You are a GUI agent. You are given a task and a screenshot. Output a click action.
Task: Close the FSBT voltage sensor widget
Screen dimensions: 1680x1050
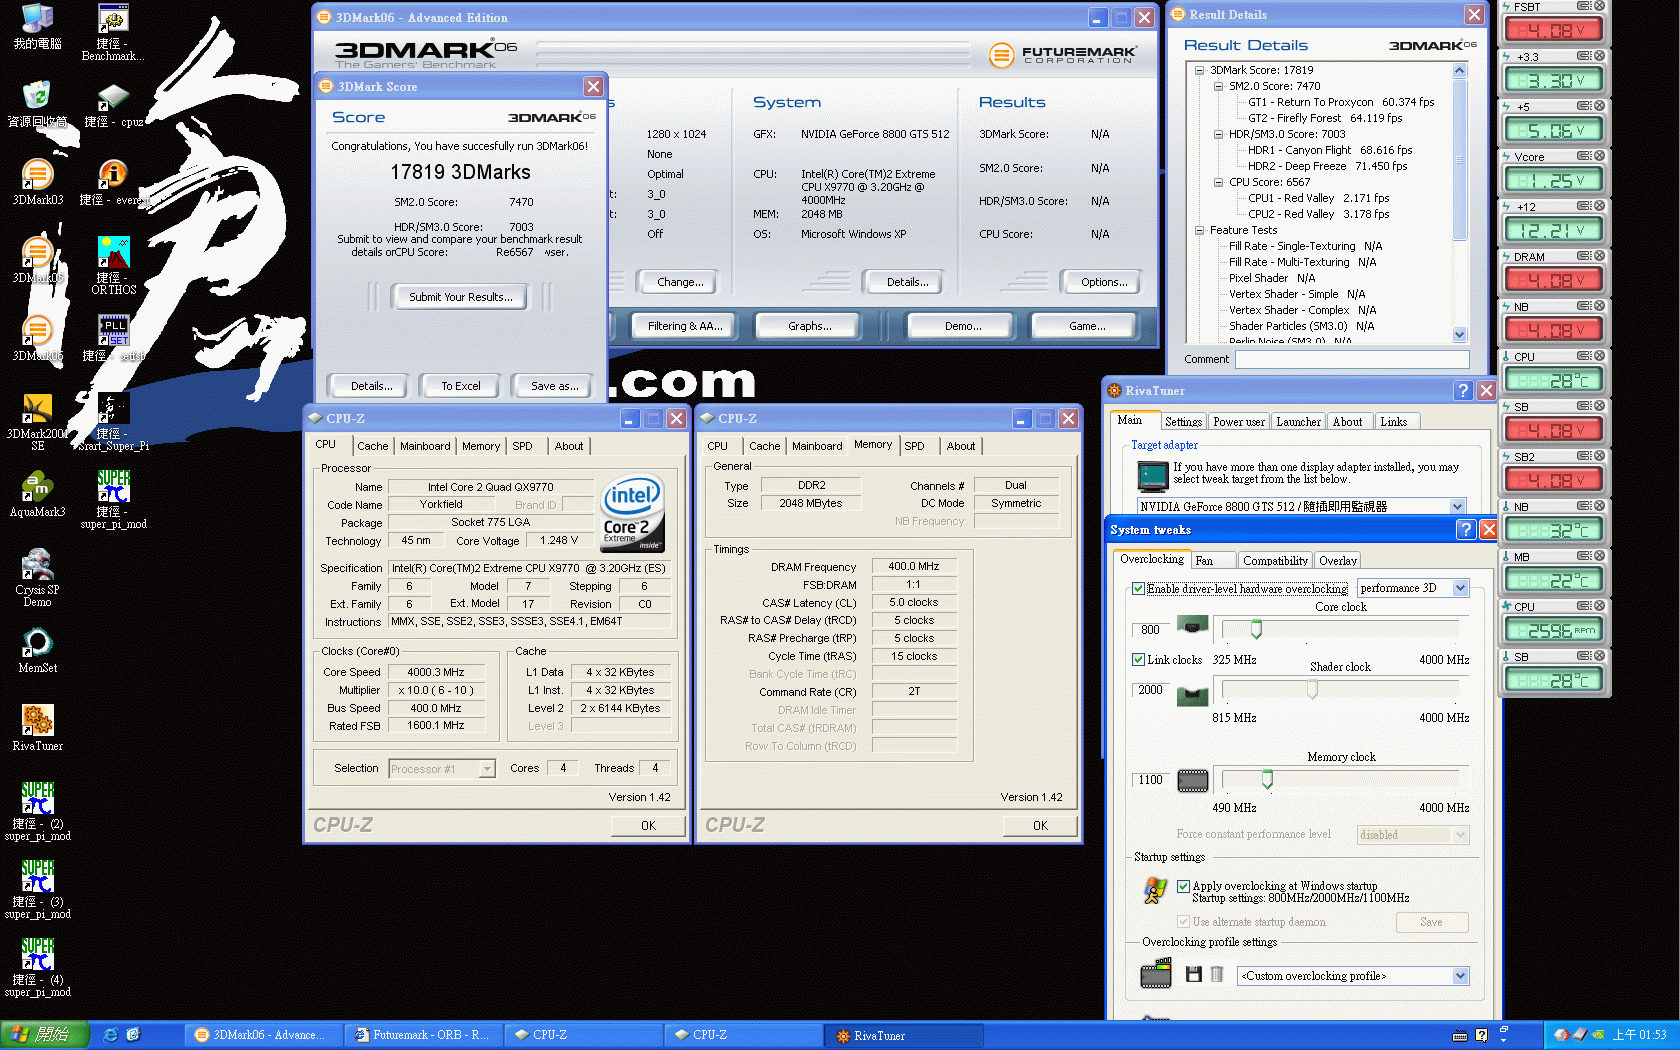1599,6
